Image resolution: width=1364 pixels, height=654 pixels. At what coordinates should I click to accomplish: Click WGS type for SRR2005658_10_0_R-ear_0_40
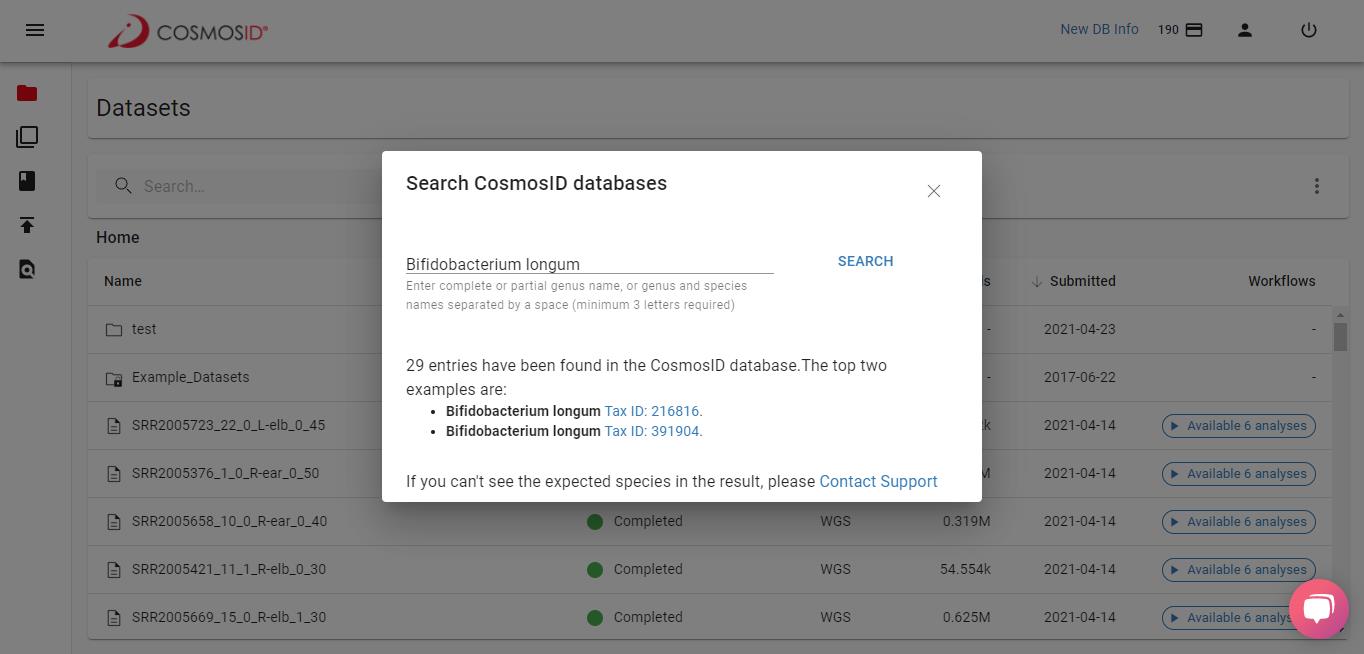point(835,521)
